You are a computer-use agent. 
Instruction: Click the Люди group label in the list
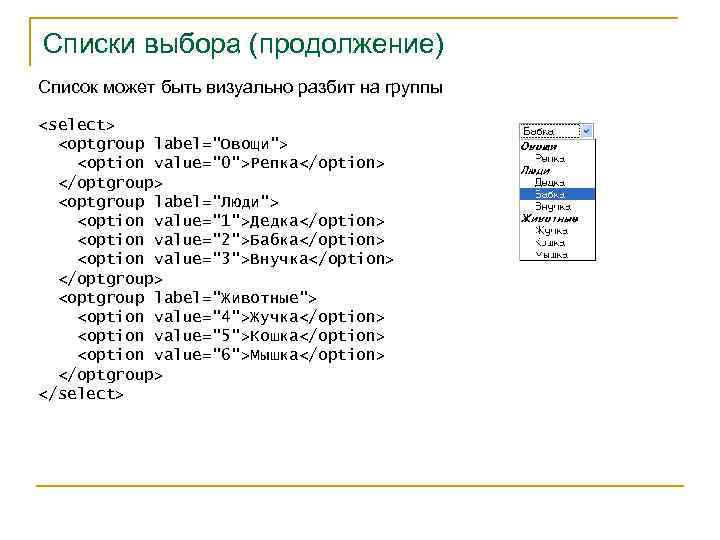click(x=535, y=170)
